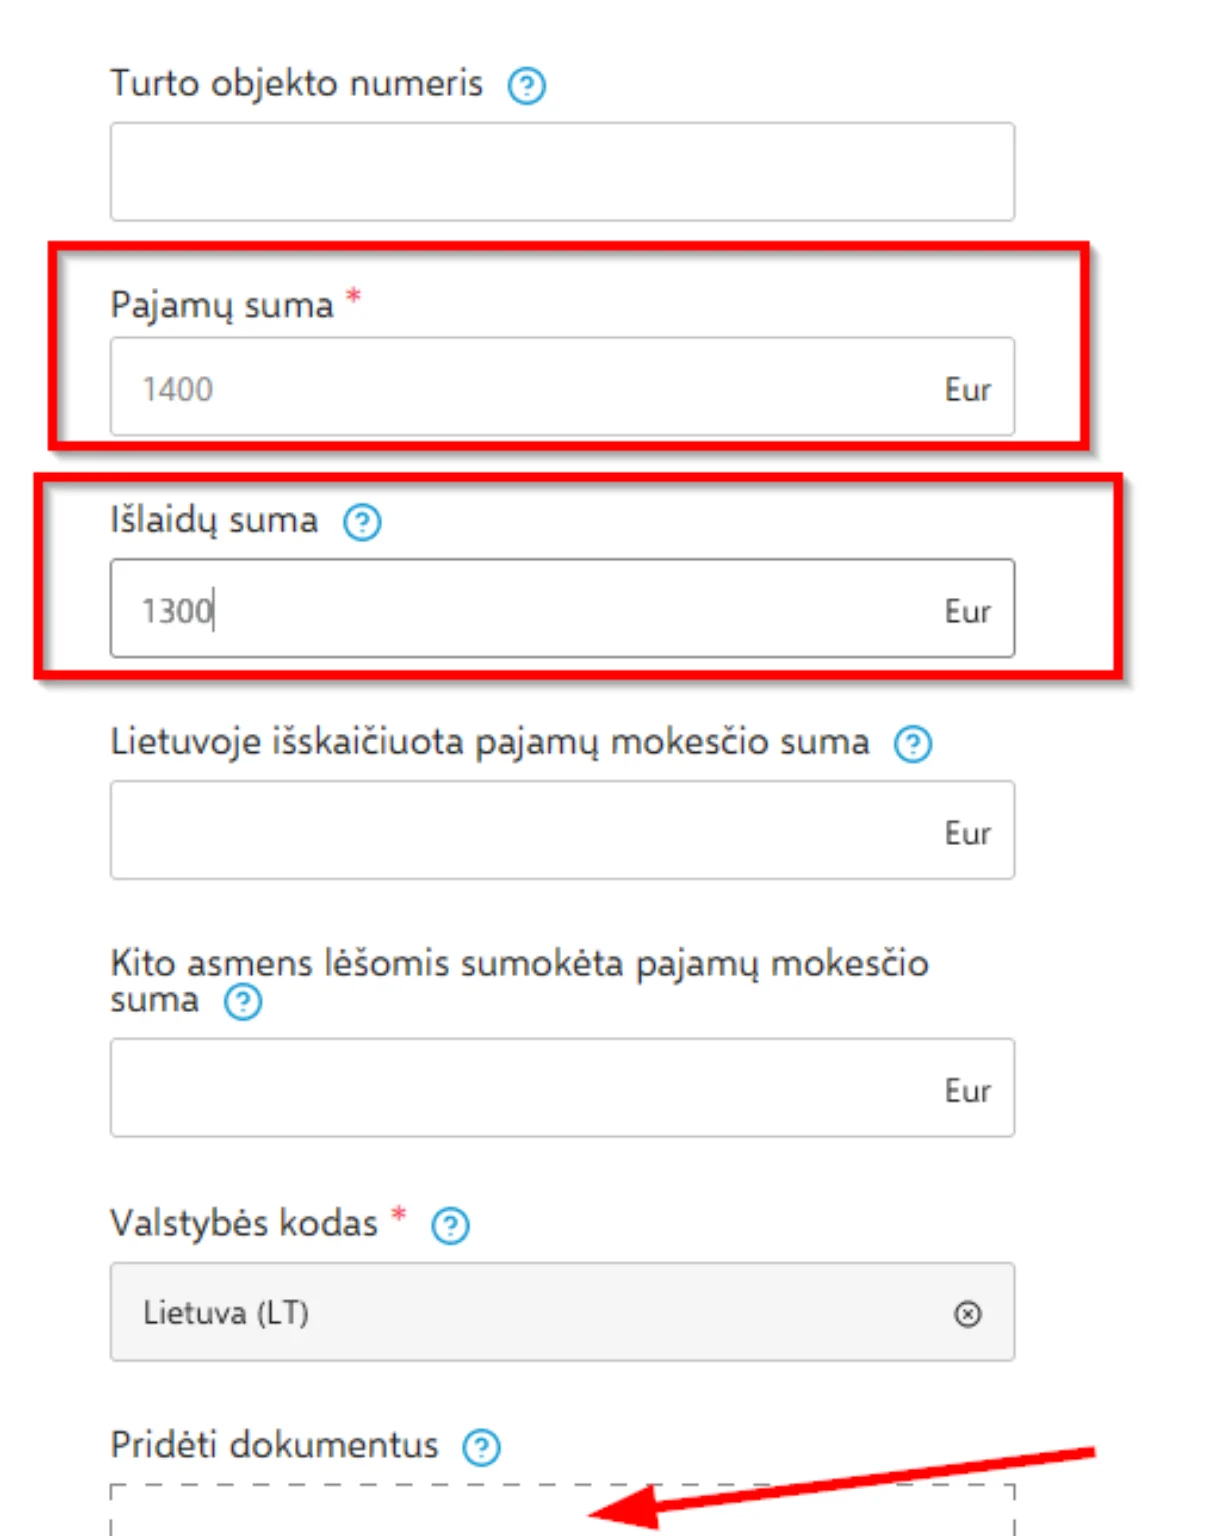Click the Pajamų suma label text
1216x1536 pixels.
pos(222,305)
